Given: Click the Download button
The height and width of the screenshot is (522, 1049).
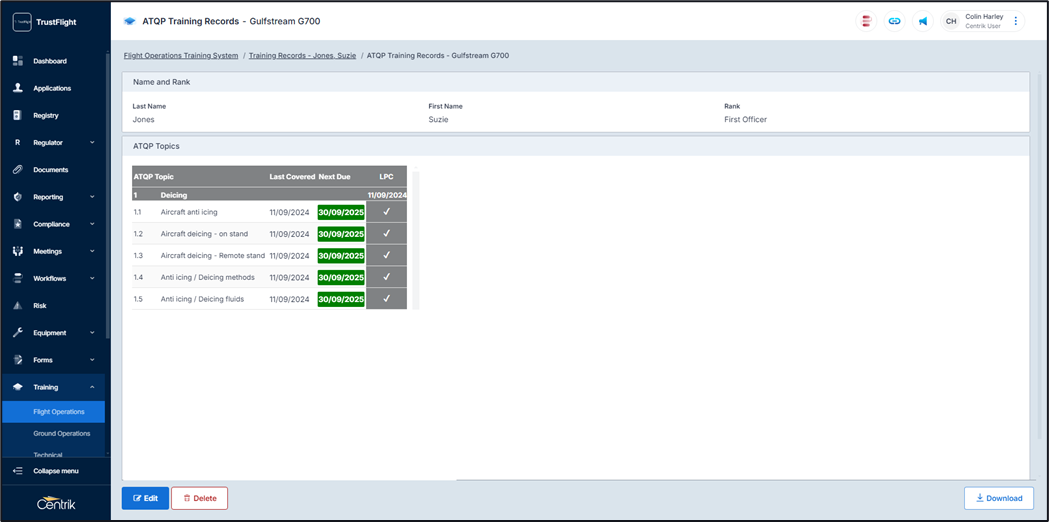Looking at the screenshot, I should (998, 498).
